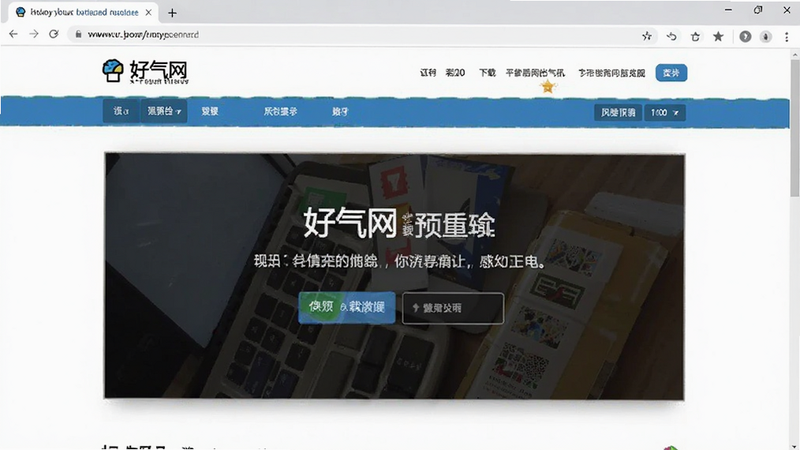Click the light gray round profile icon

[x=766, y=37]
